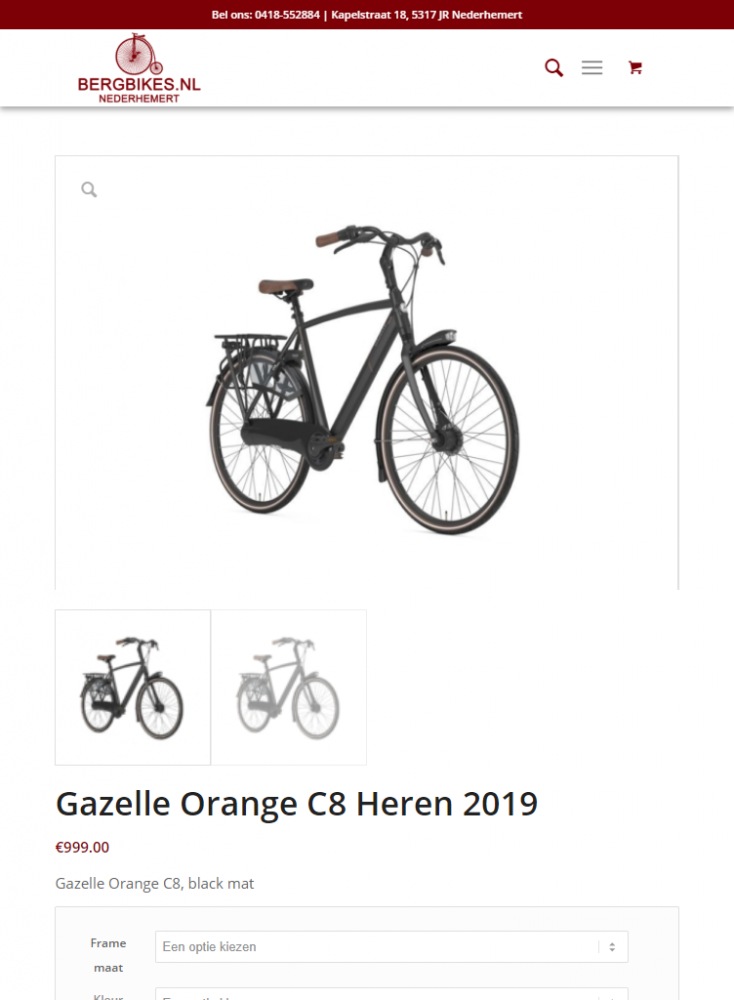Click the Gazelle Orange C8 Heren 2019 title
The image size is (734, 1000).
coord(297,804)
